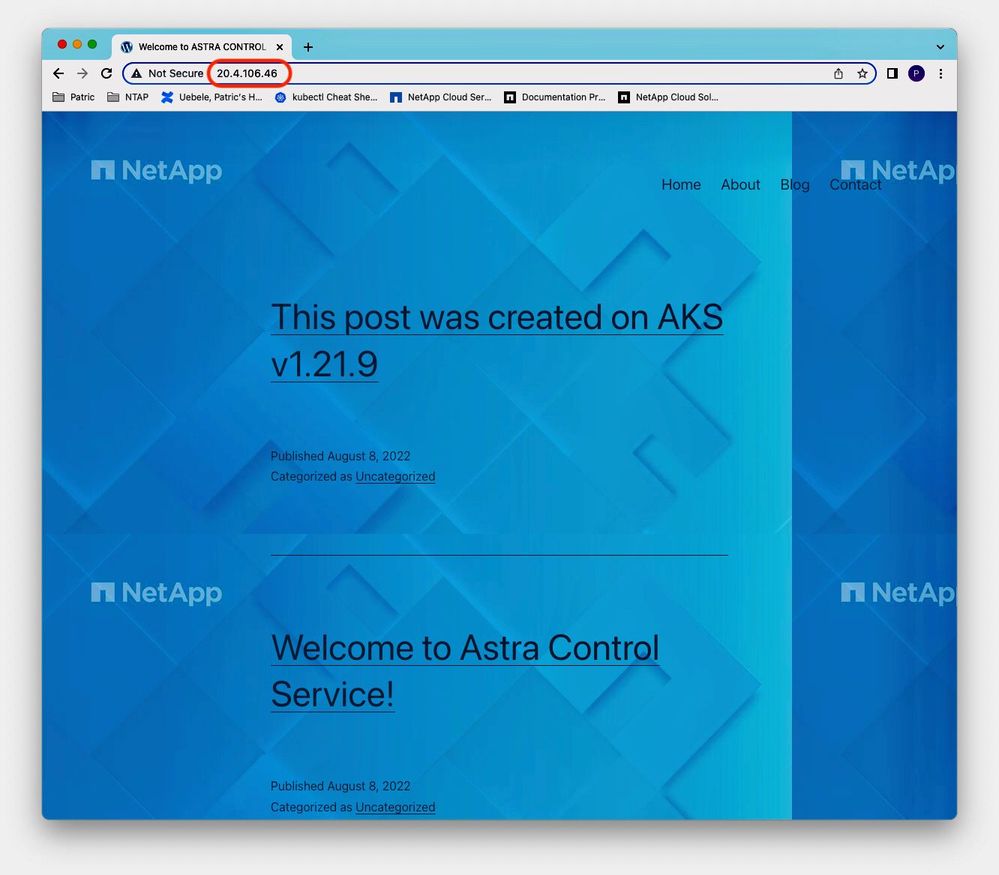The height and width of the screenshot is (875, 999).
Task: Click the share icon in the address bar
Action: tap(838, 74)
